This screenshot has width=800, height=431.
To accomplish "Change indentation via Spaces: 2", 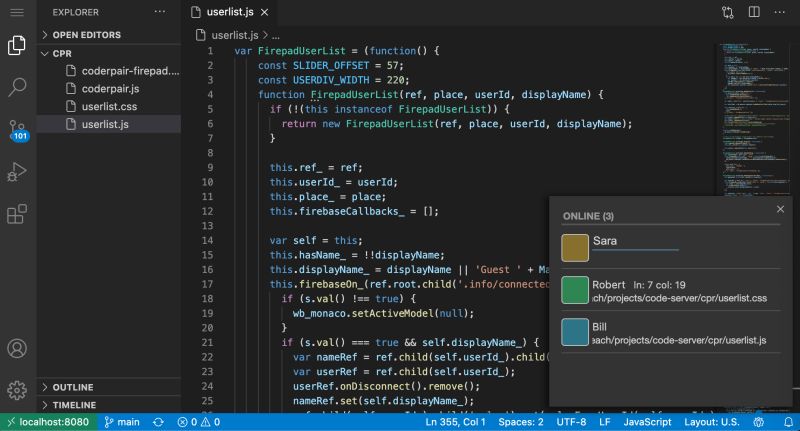I will click(521, 422).
